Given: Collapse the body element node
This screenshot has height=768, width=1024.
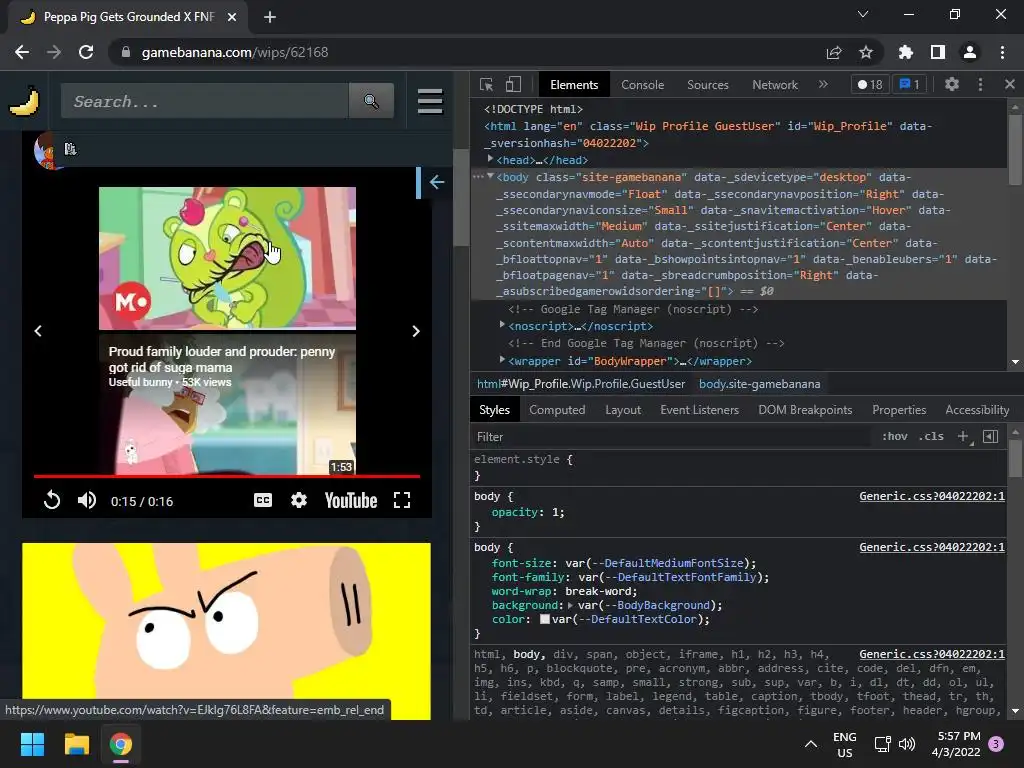Looking at the screenshot, I should tap(490, 176).
